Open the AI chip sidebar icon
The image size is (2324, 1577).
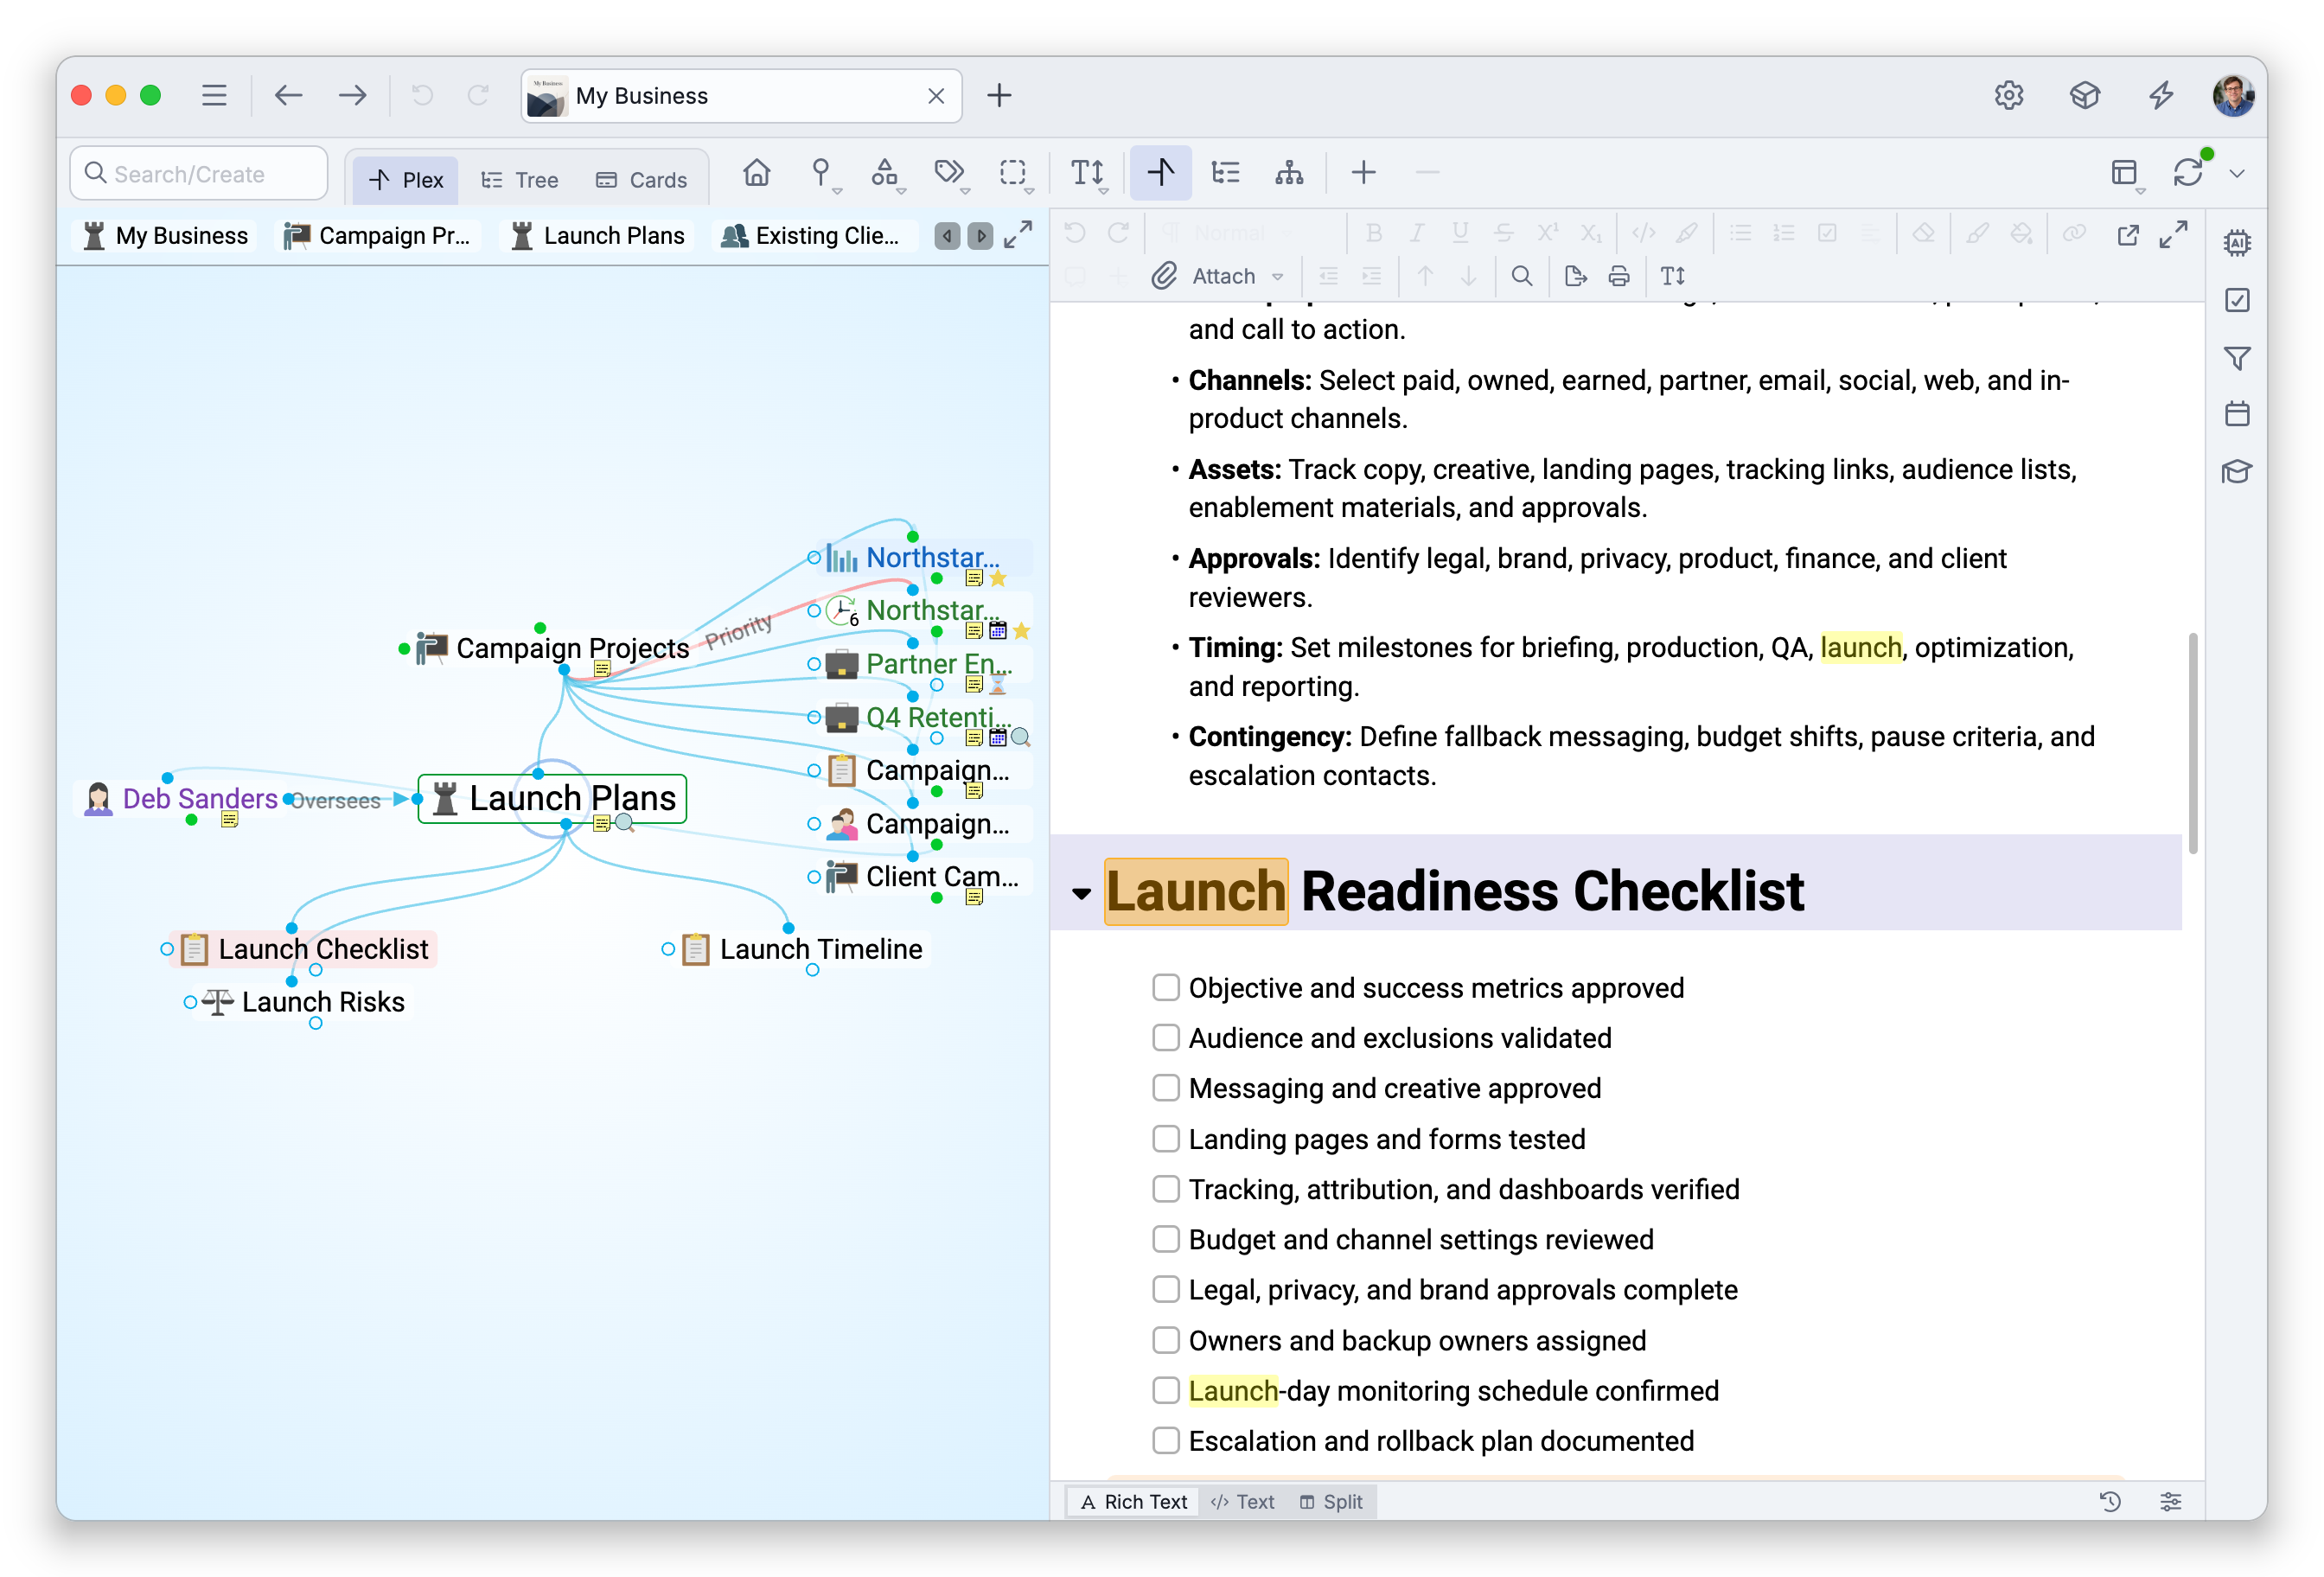(x=2237, y=243)
